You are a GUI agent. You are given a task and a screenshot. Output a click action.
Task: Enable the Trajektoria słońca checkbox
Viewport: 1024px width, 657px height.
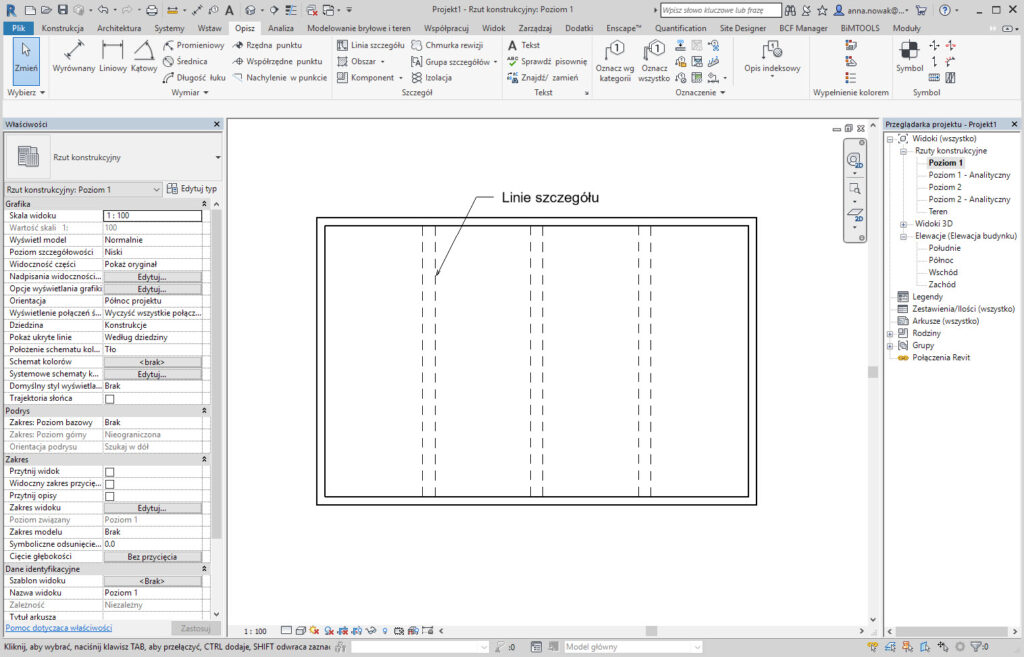109,398
